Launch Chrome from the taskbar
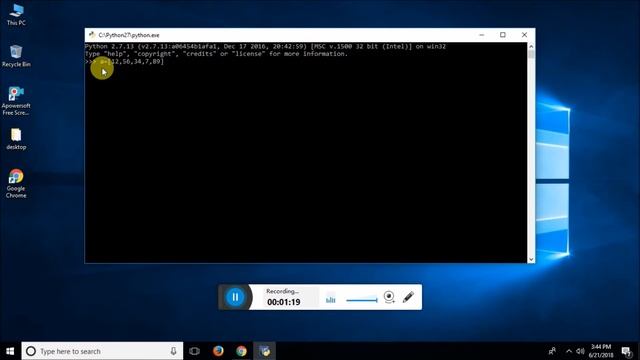 click(241, 351)
